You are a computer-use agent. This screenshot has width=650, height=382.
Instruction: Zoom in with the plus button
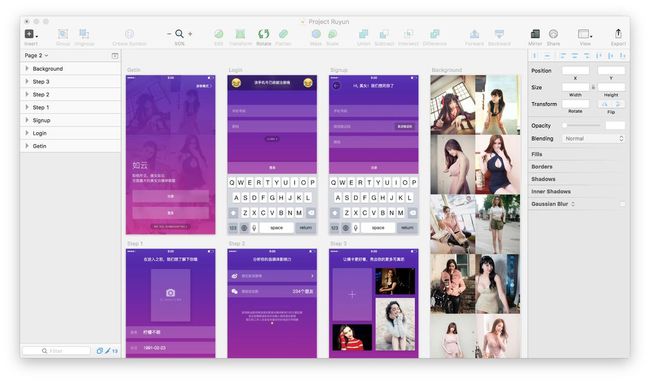[190, 34]
